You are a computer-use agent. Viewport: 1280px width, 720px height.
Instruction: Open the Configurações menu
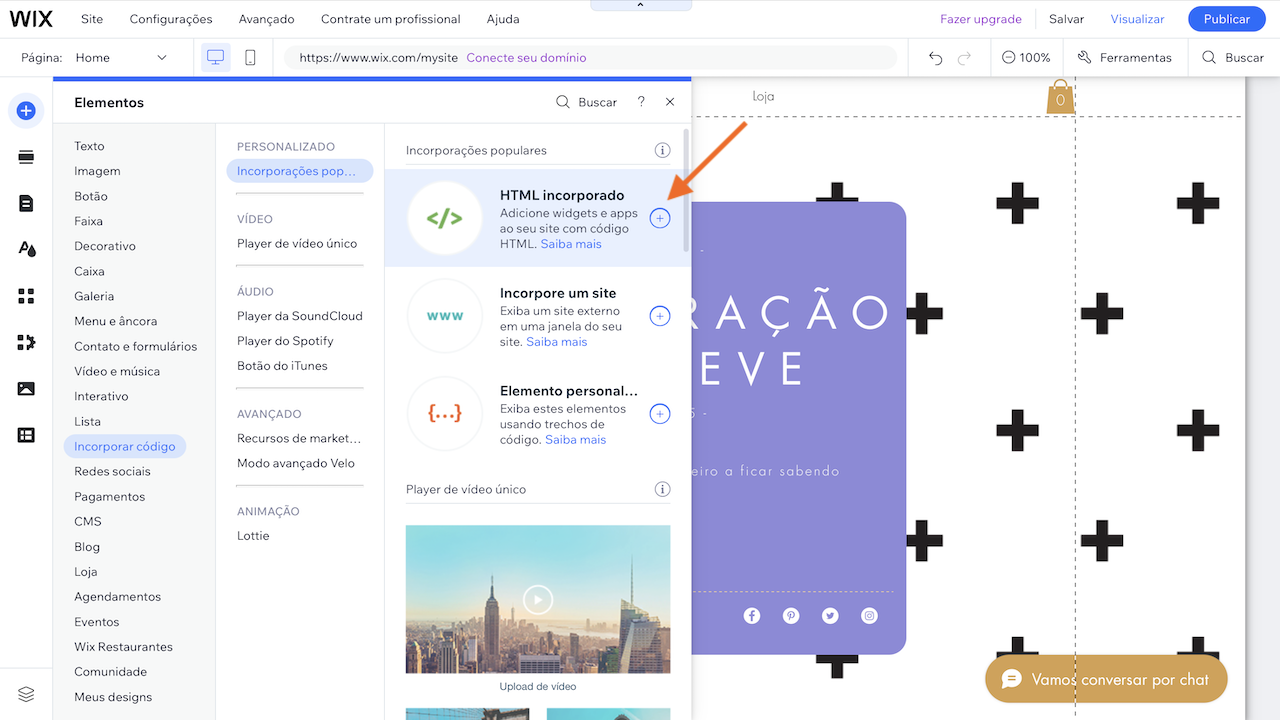171,18
